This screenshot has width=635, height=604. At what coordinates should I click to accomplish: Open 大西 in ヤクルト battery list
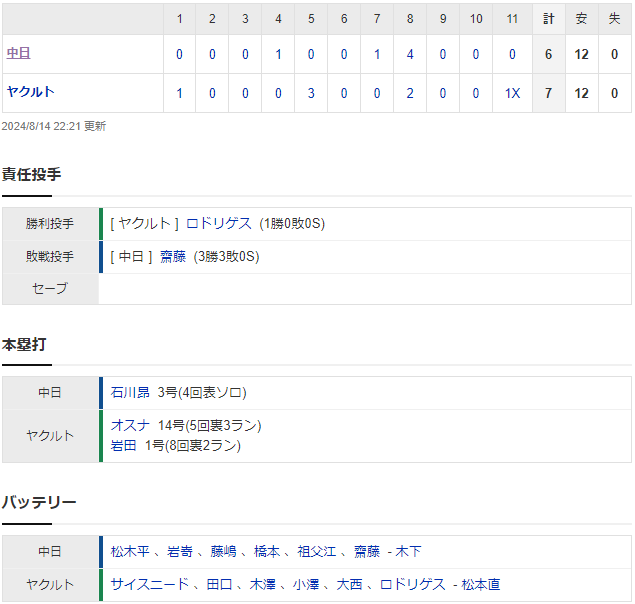click(349, 584)
